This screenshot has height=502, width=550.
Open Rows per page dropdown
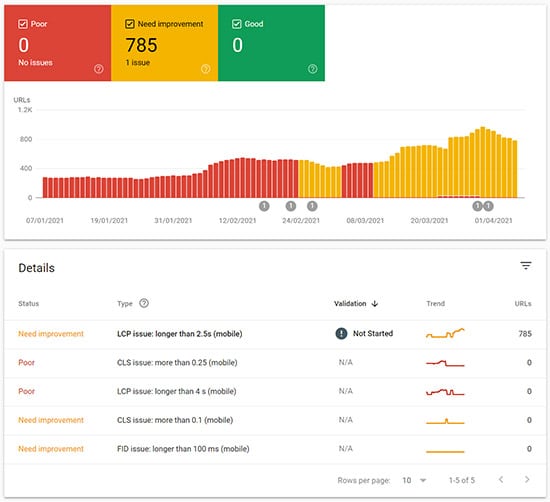(x=414, y=480)
